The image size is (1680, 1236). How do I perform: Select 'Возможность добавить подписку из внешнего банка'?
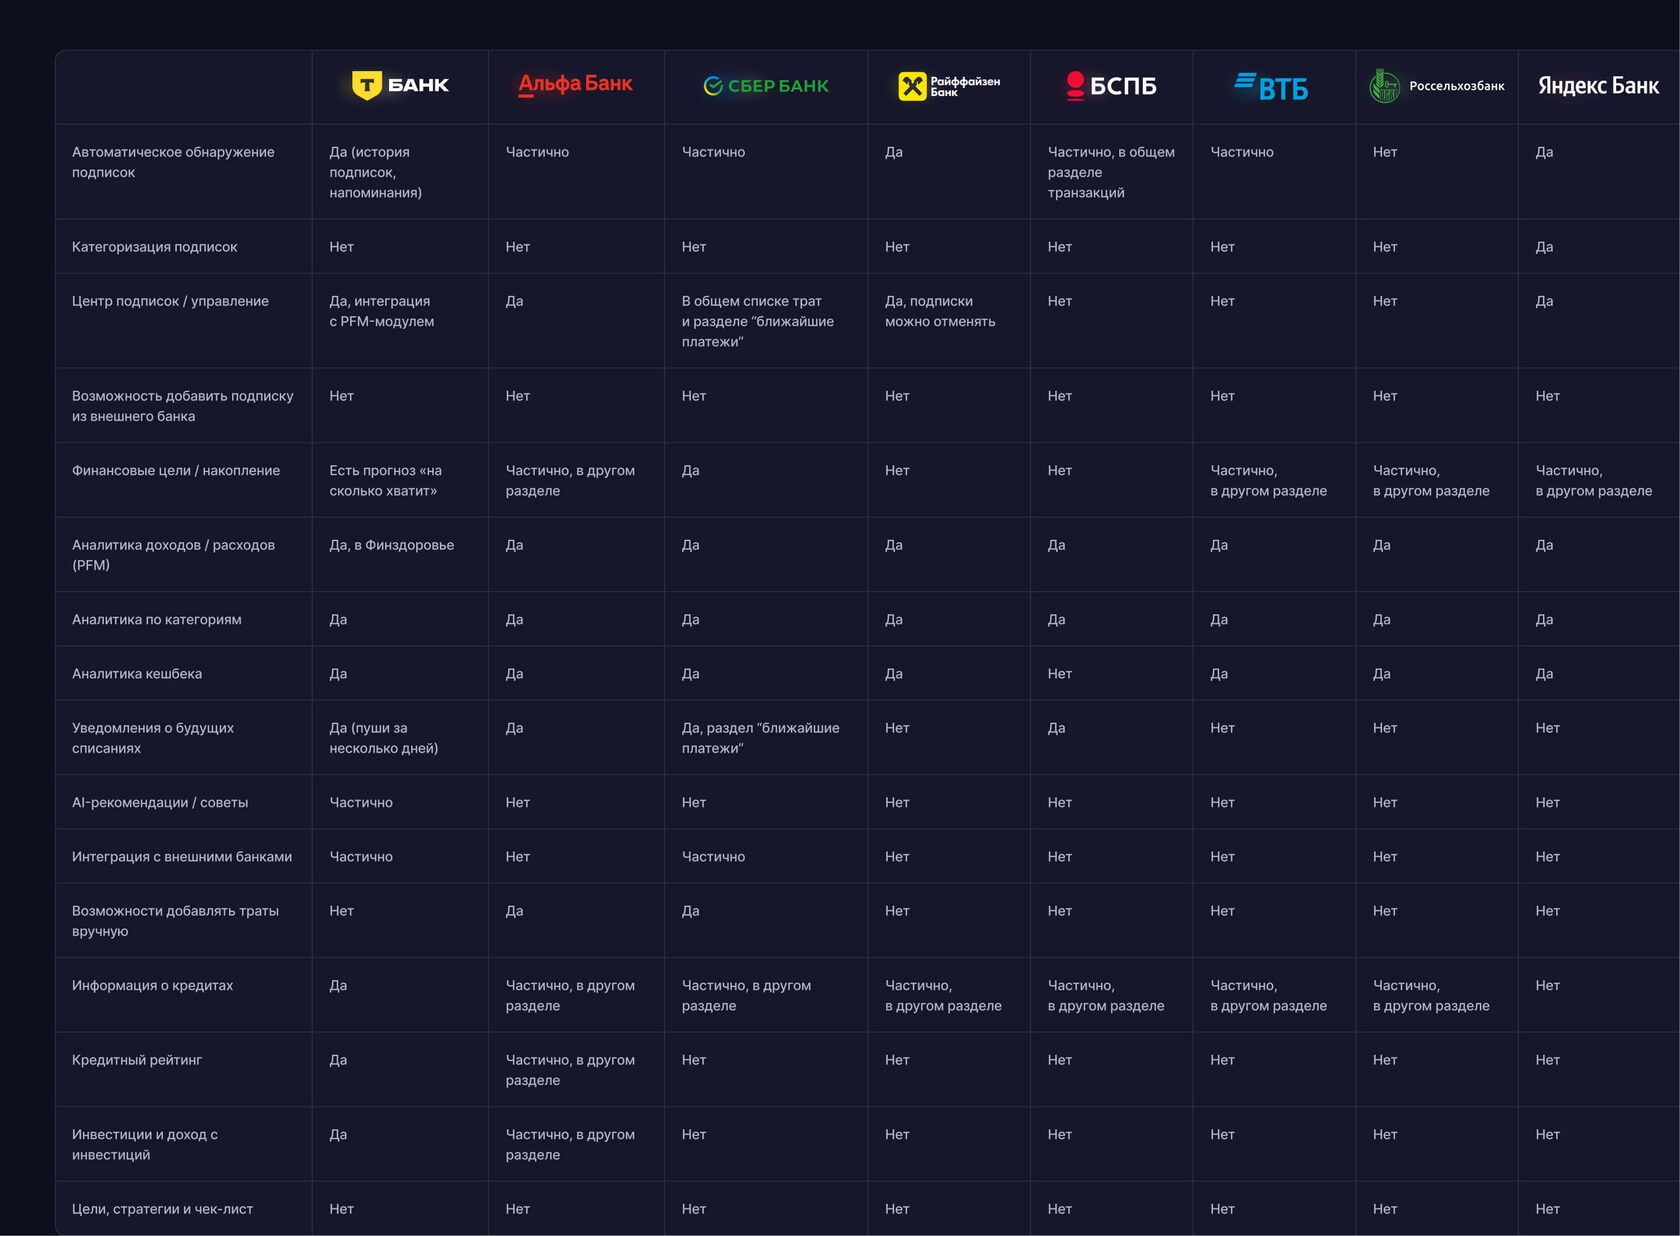click(x=183, y=406)
